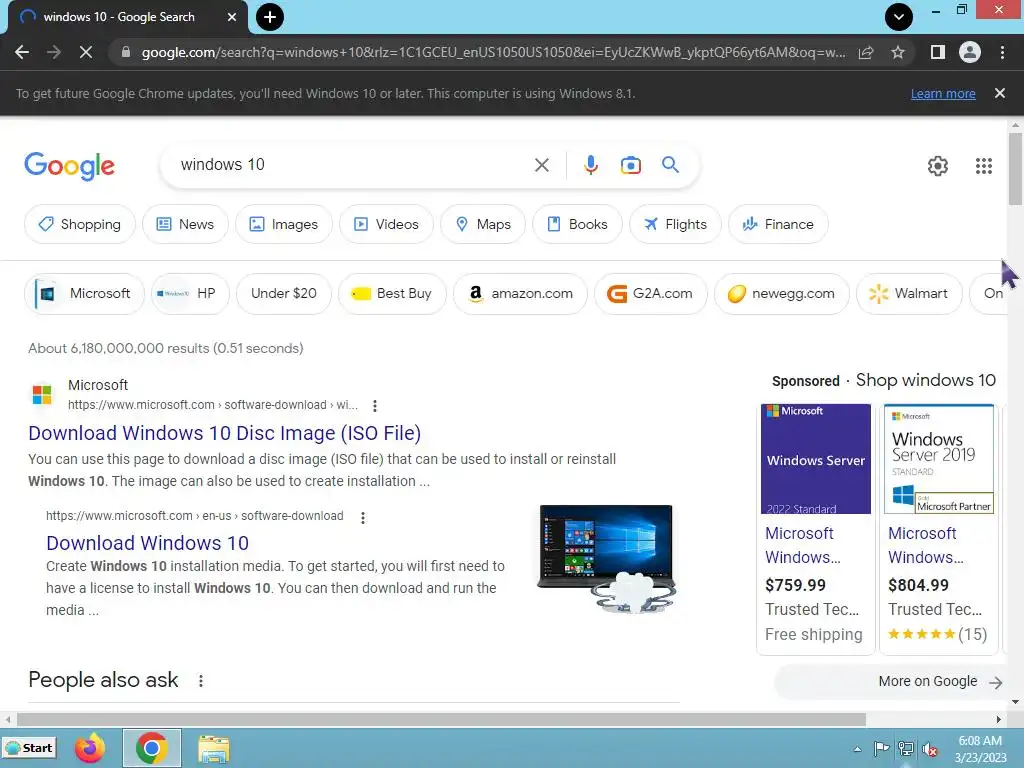Filter results by the HP chip
This screenshot has width=1024, height=768.
point(190,293)
